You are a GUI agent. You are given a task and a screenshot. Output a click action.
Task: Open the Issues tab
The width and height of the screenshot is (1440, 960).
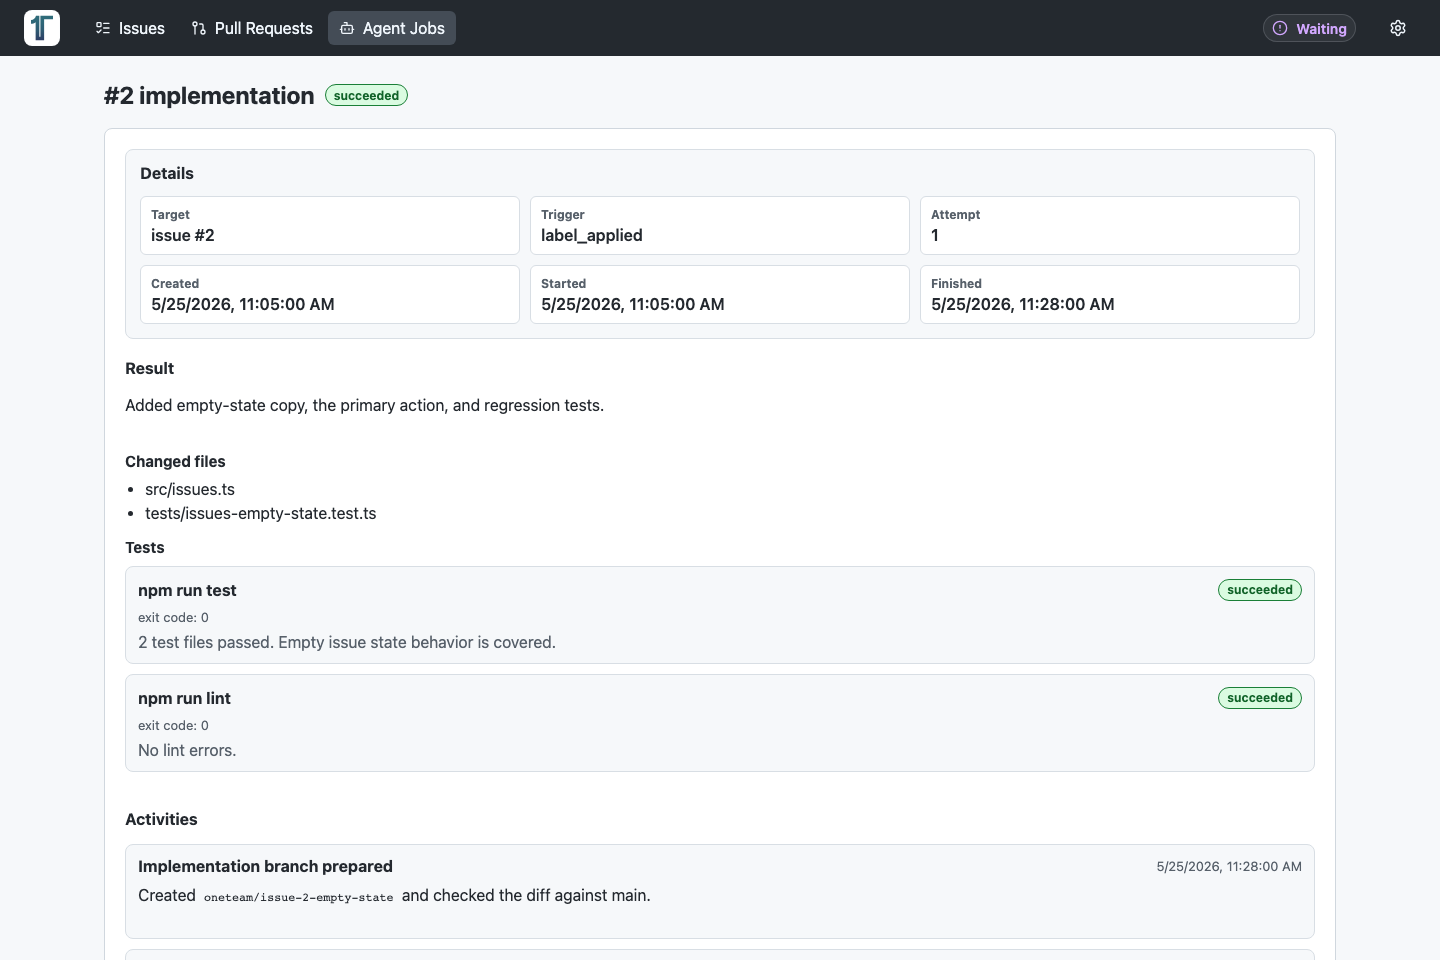pyautogui.click(x=130, y=28)
